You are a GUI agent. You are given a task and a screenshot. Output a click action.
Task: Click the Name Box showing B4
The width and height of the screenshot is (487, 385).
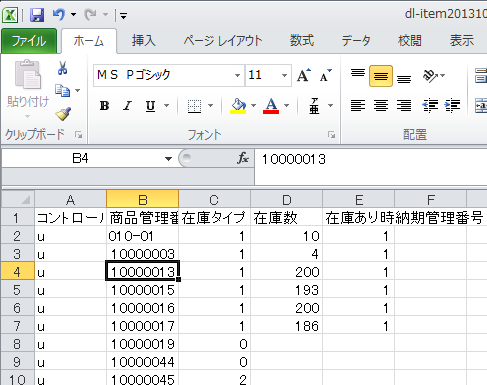(81, 159)
